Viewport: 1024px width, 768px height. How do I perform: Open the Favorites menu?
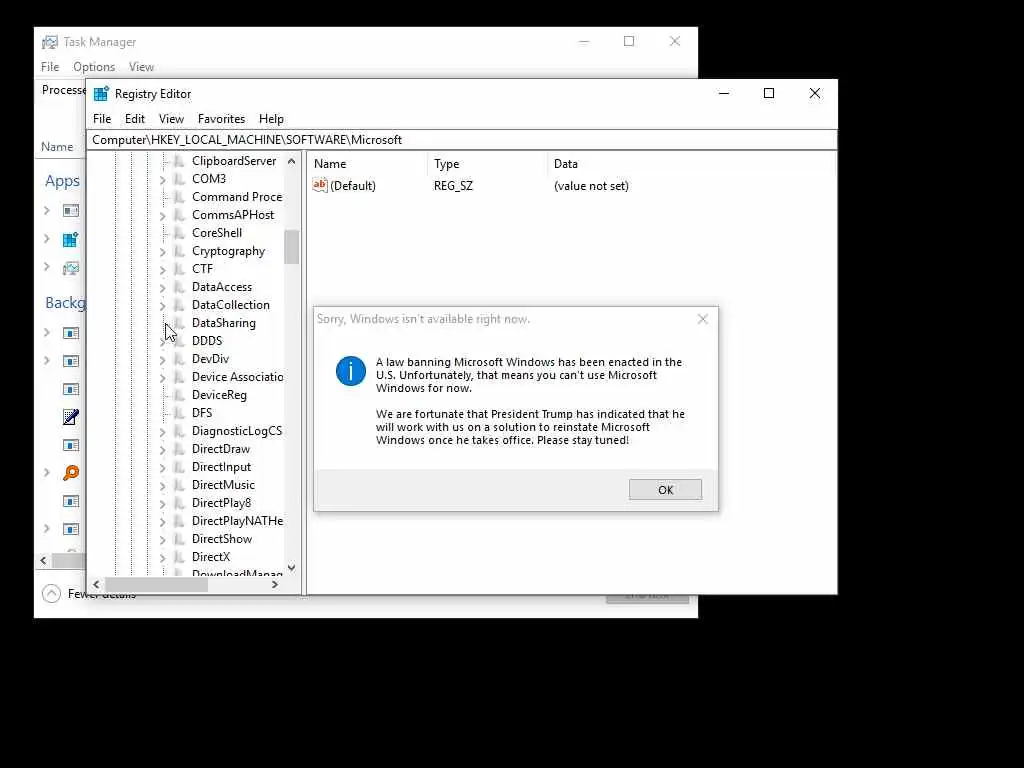(221, 119)
